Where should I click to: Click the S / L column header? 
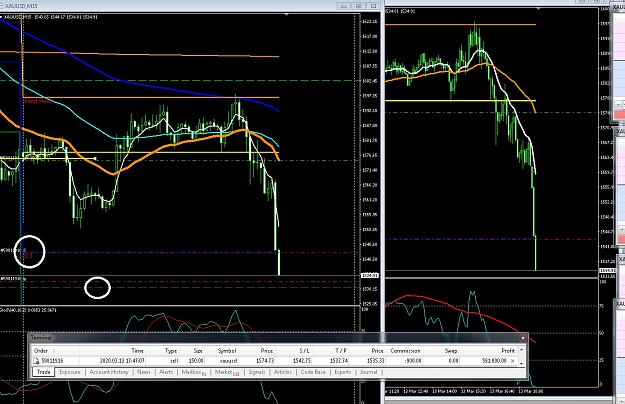click(x=304, y=351)
